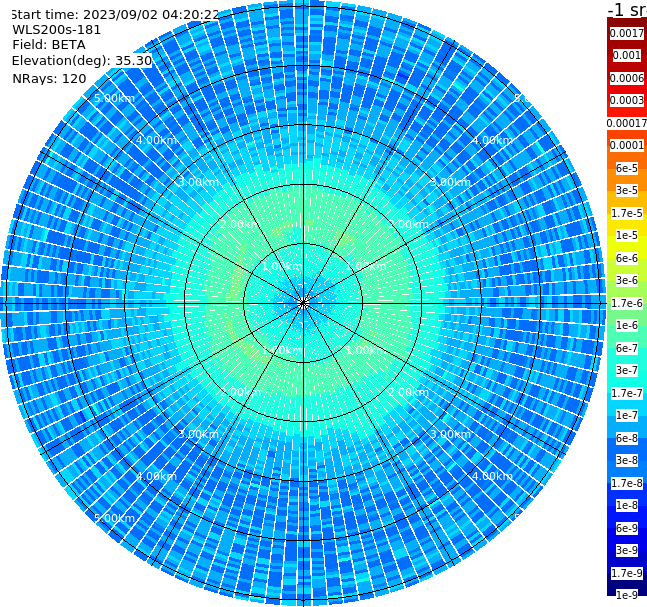
Task: Select the 3e-7 colorbar label
Action: click(627, 370)
